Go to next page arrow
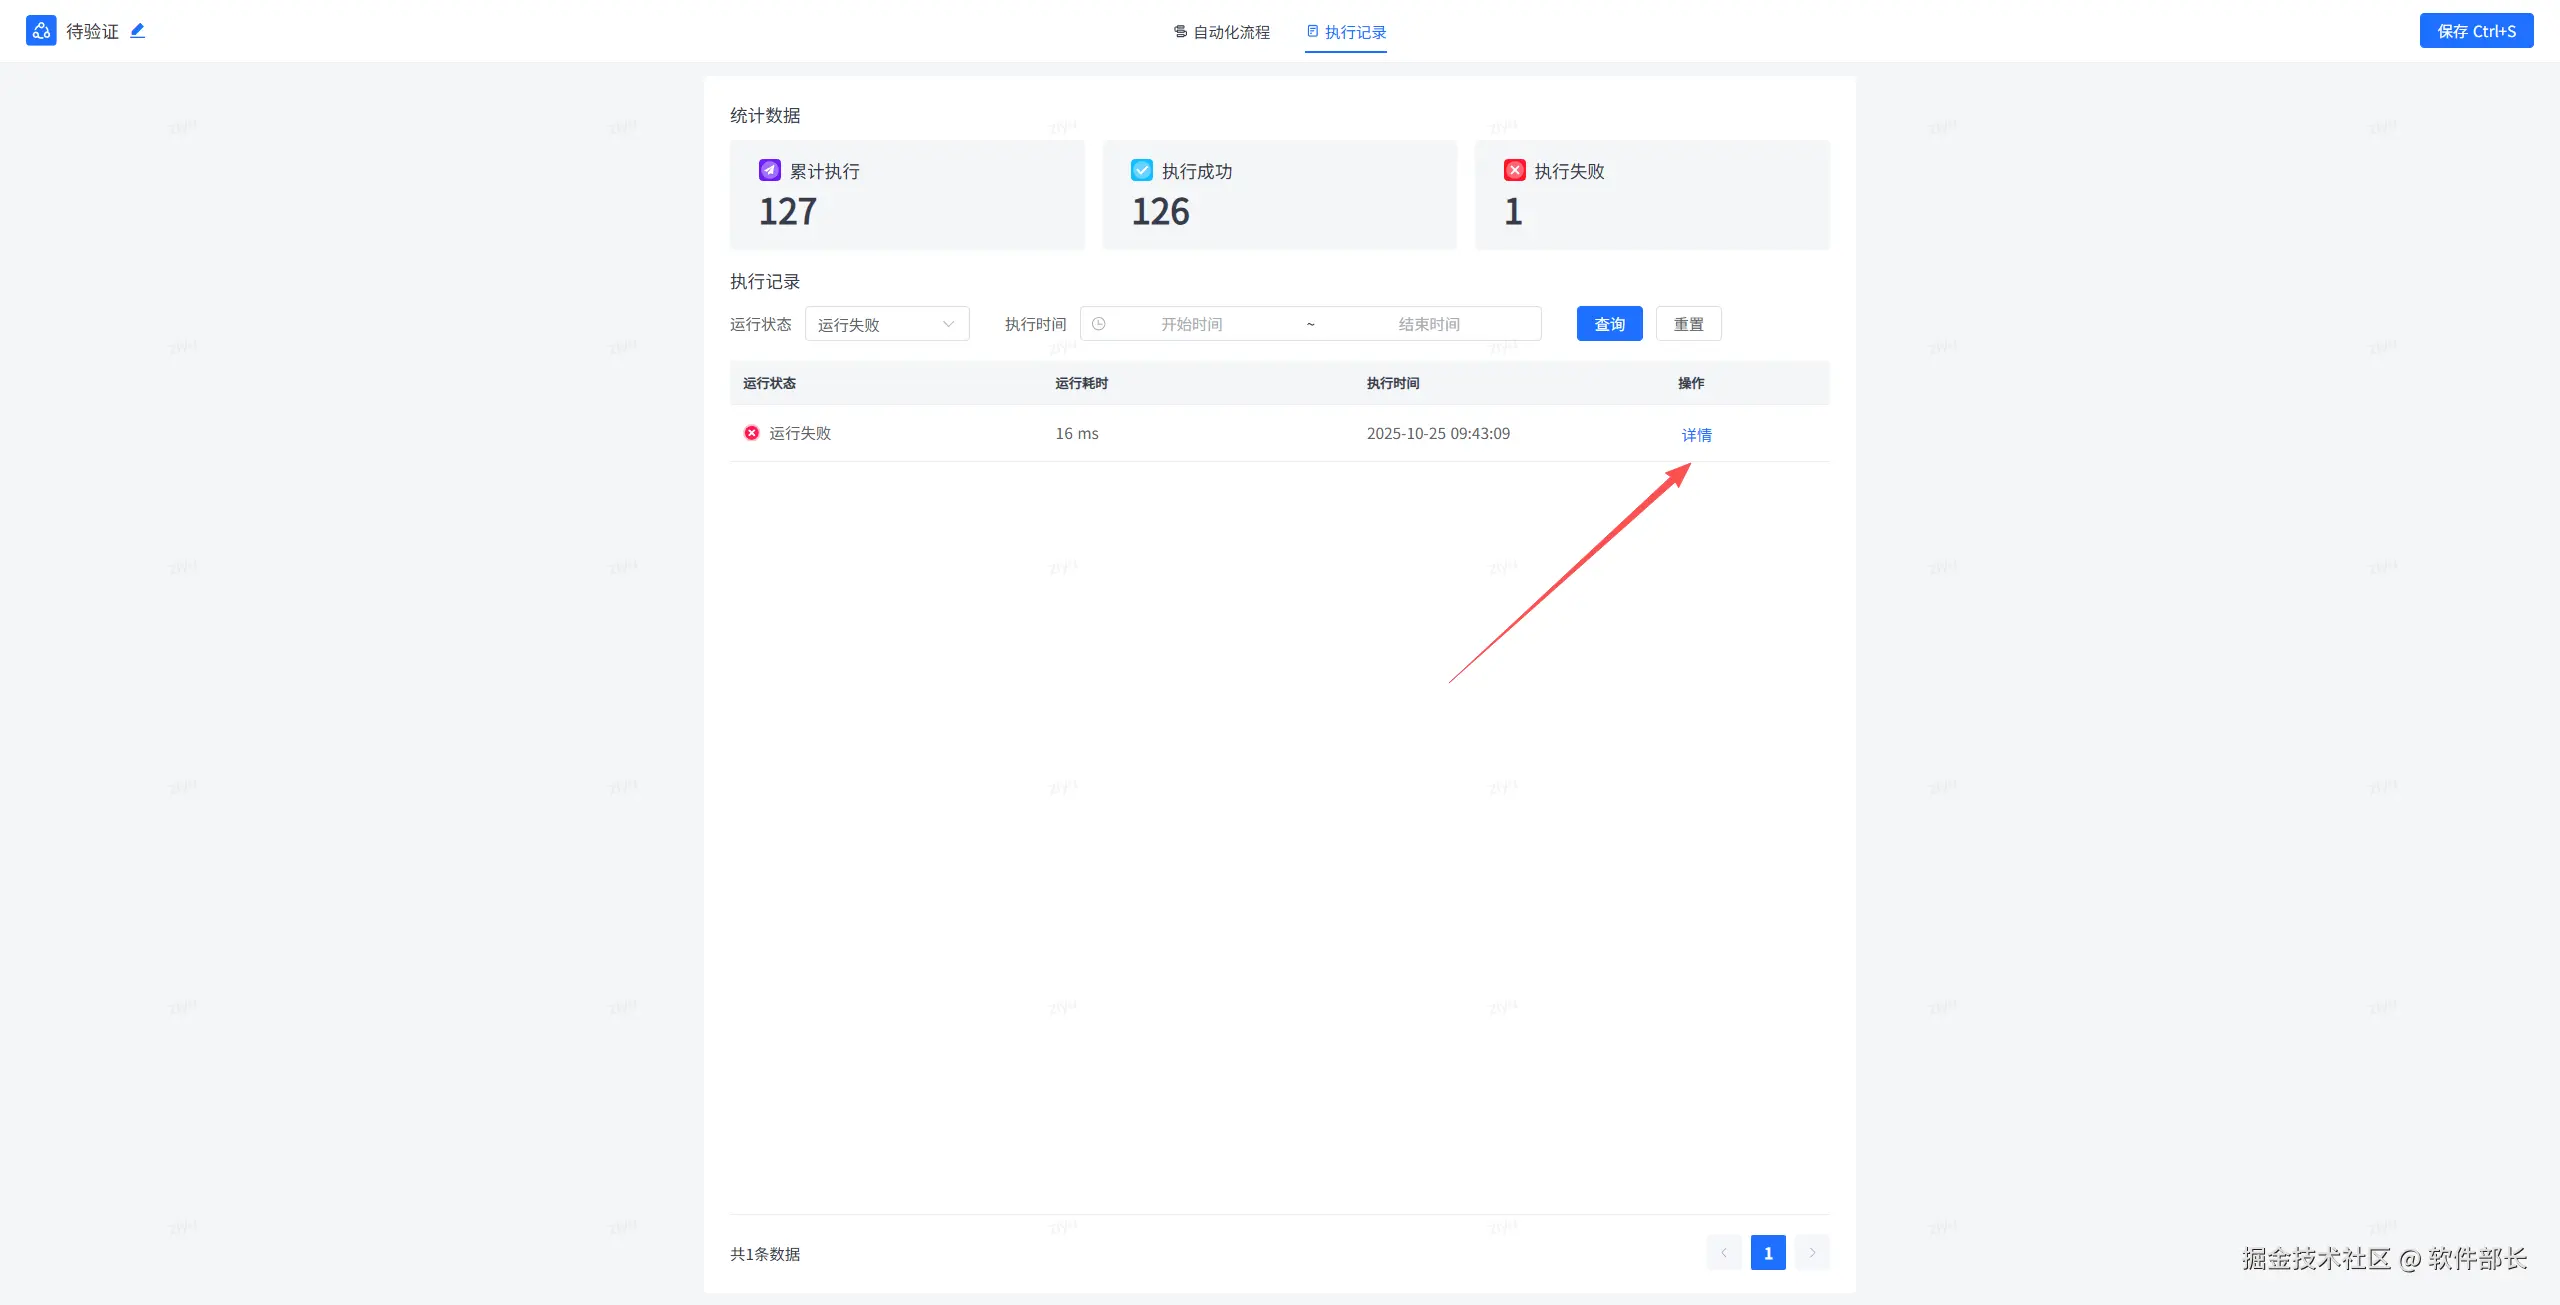The height and width of the screenshot is (1305, 2560). tap(1811, 1253)
